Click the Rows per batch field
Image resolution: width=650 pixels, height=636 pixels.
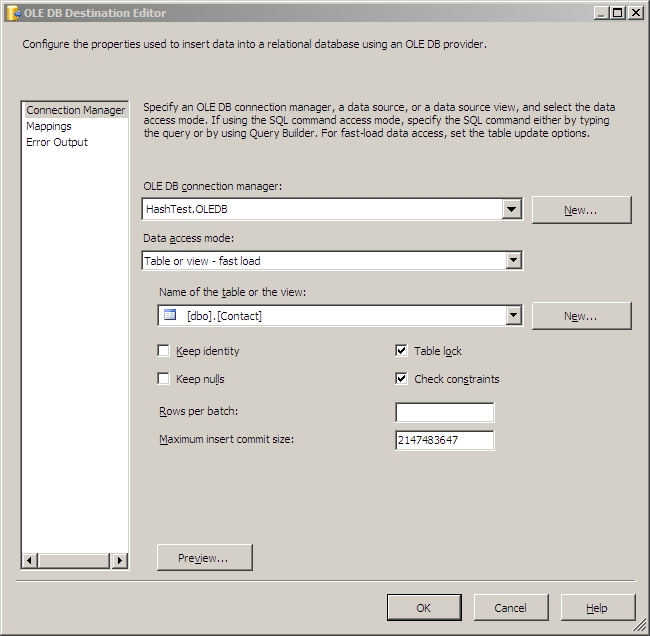click(444, 413)
